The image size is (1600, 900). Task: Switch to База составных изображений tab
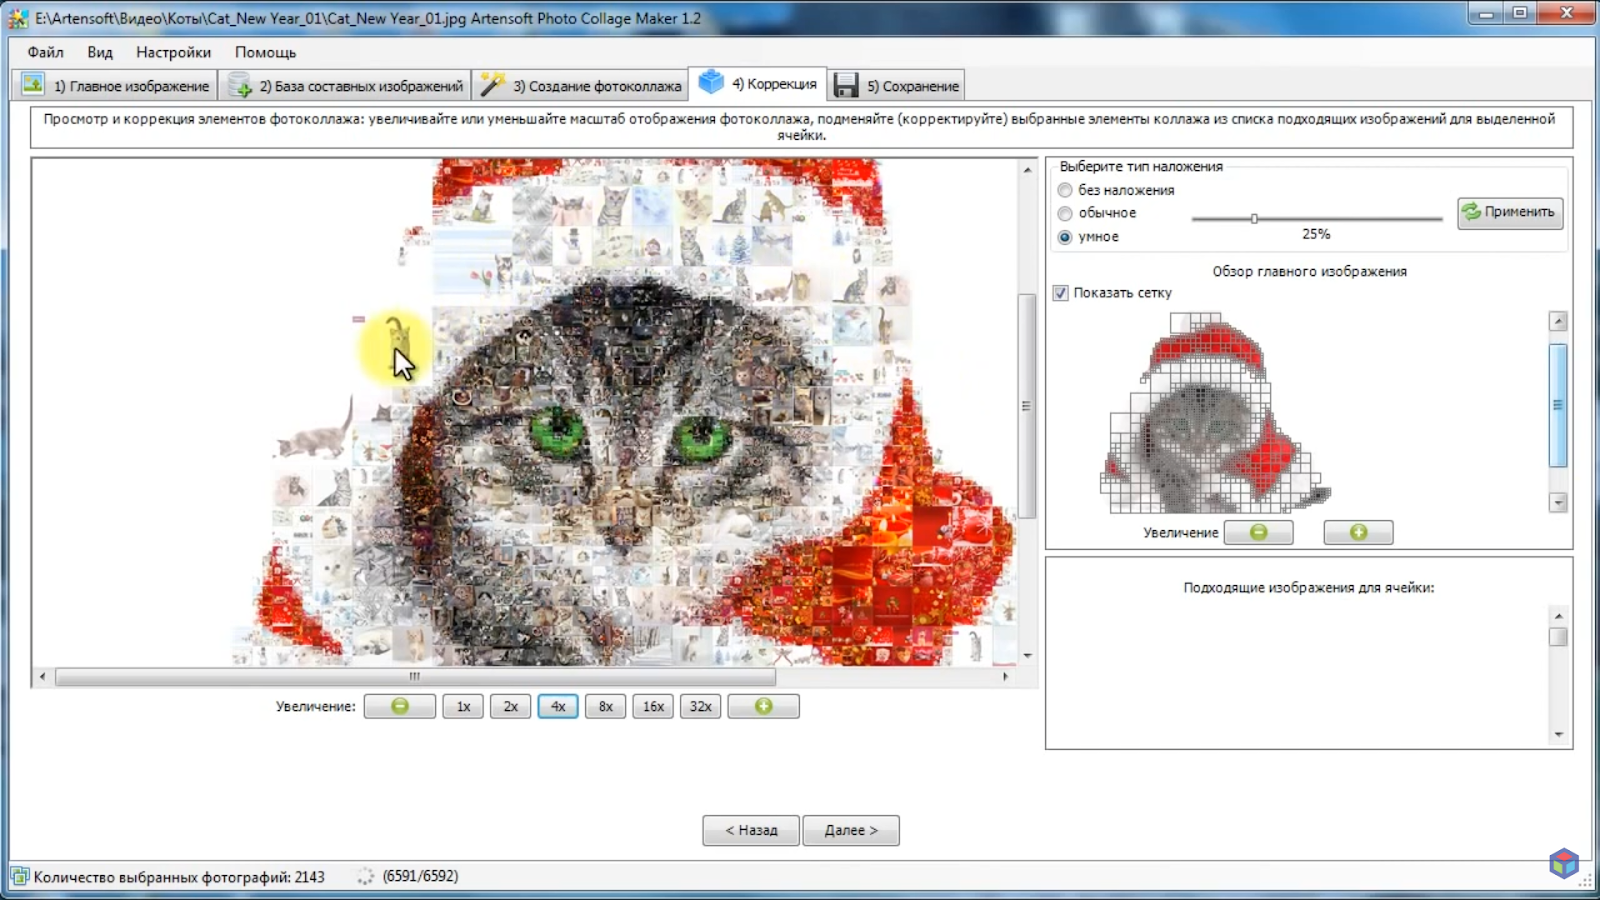(346, 86)
